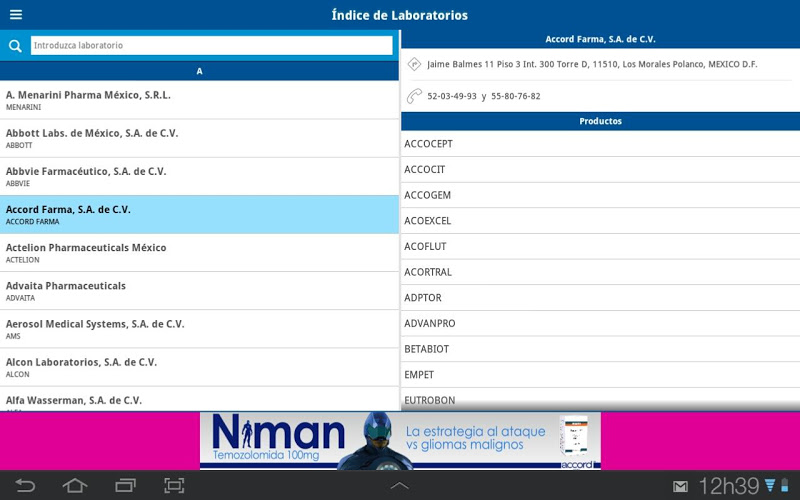Open the mail notification icon
Image resolution: width=800 pixels, height=500 pixels.
click(680, 487)
